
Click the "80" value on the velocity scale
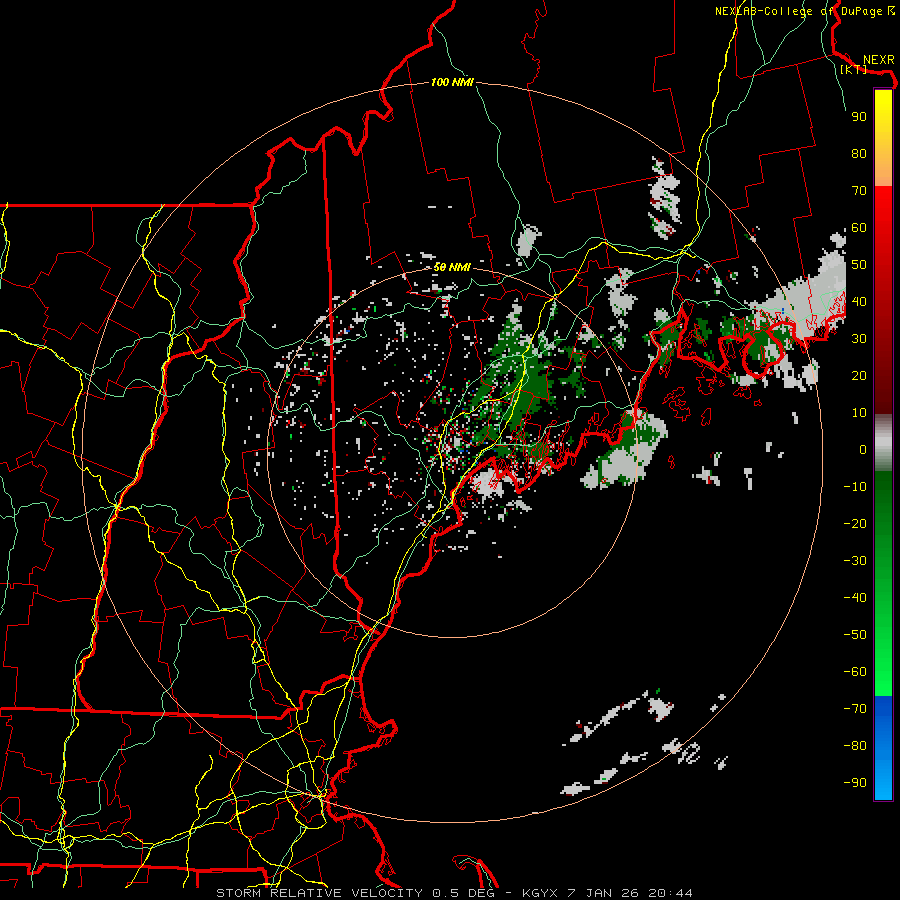[x=859, y=154]
